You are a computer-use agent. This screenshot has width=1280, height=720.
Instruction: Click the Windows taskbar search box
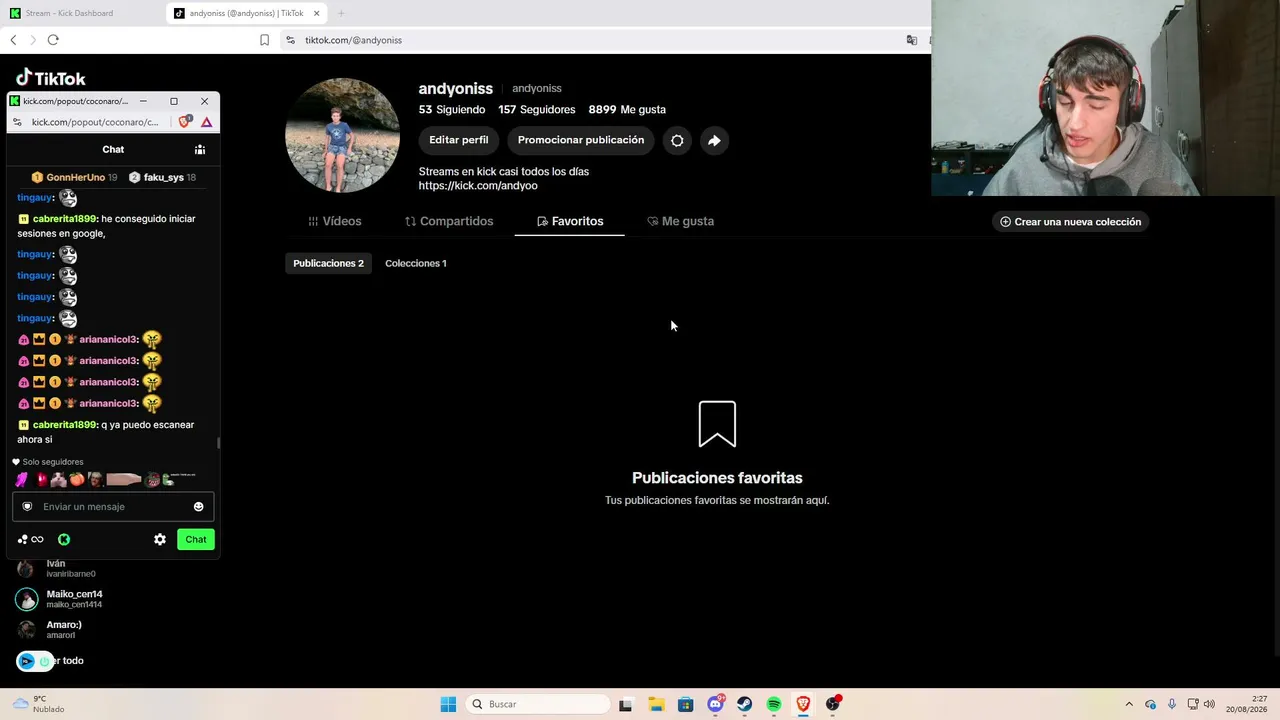click(538, 704)
